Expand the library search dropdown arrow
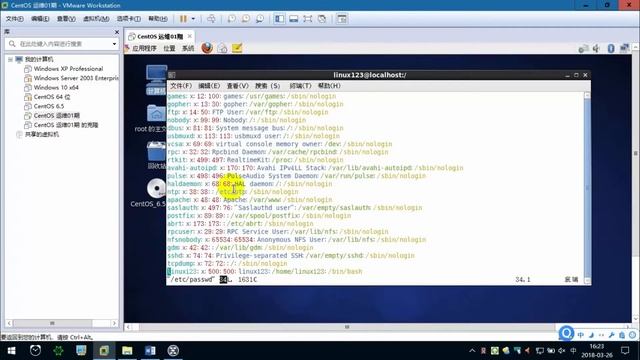 [114, 44]
